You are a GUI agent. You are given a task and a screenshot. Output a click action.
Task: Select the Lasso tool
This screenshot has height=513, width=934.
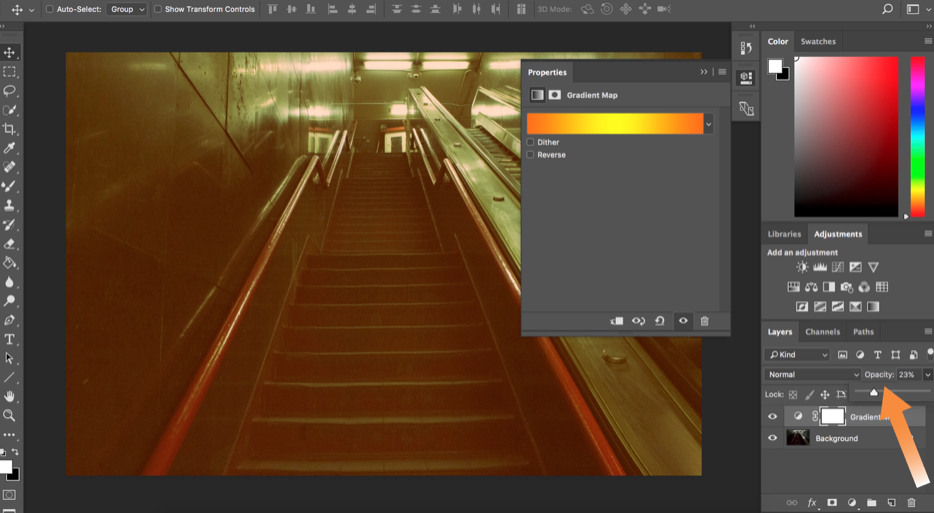click(x=10, y=91)
